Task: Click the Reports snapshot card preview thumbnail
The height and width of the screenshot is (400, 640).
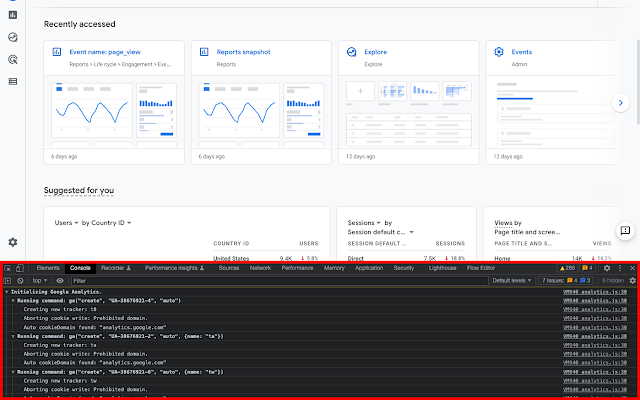Action: coord(261,111)
